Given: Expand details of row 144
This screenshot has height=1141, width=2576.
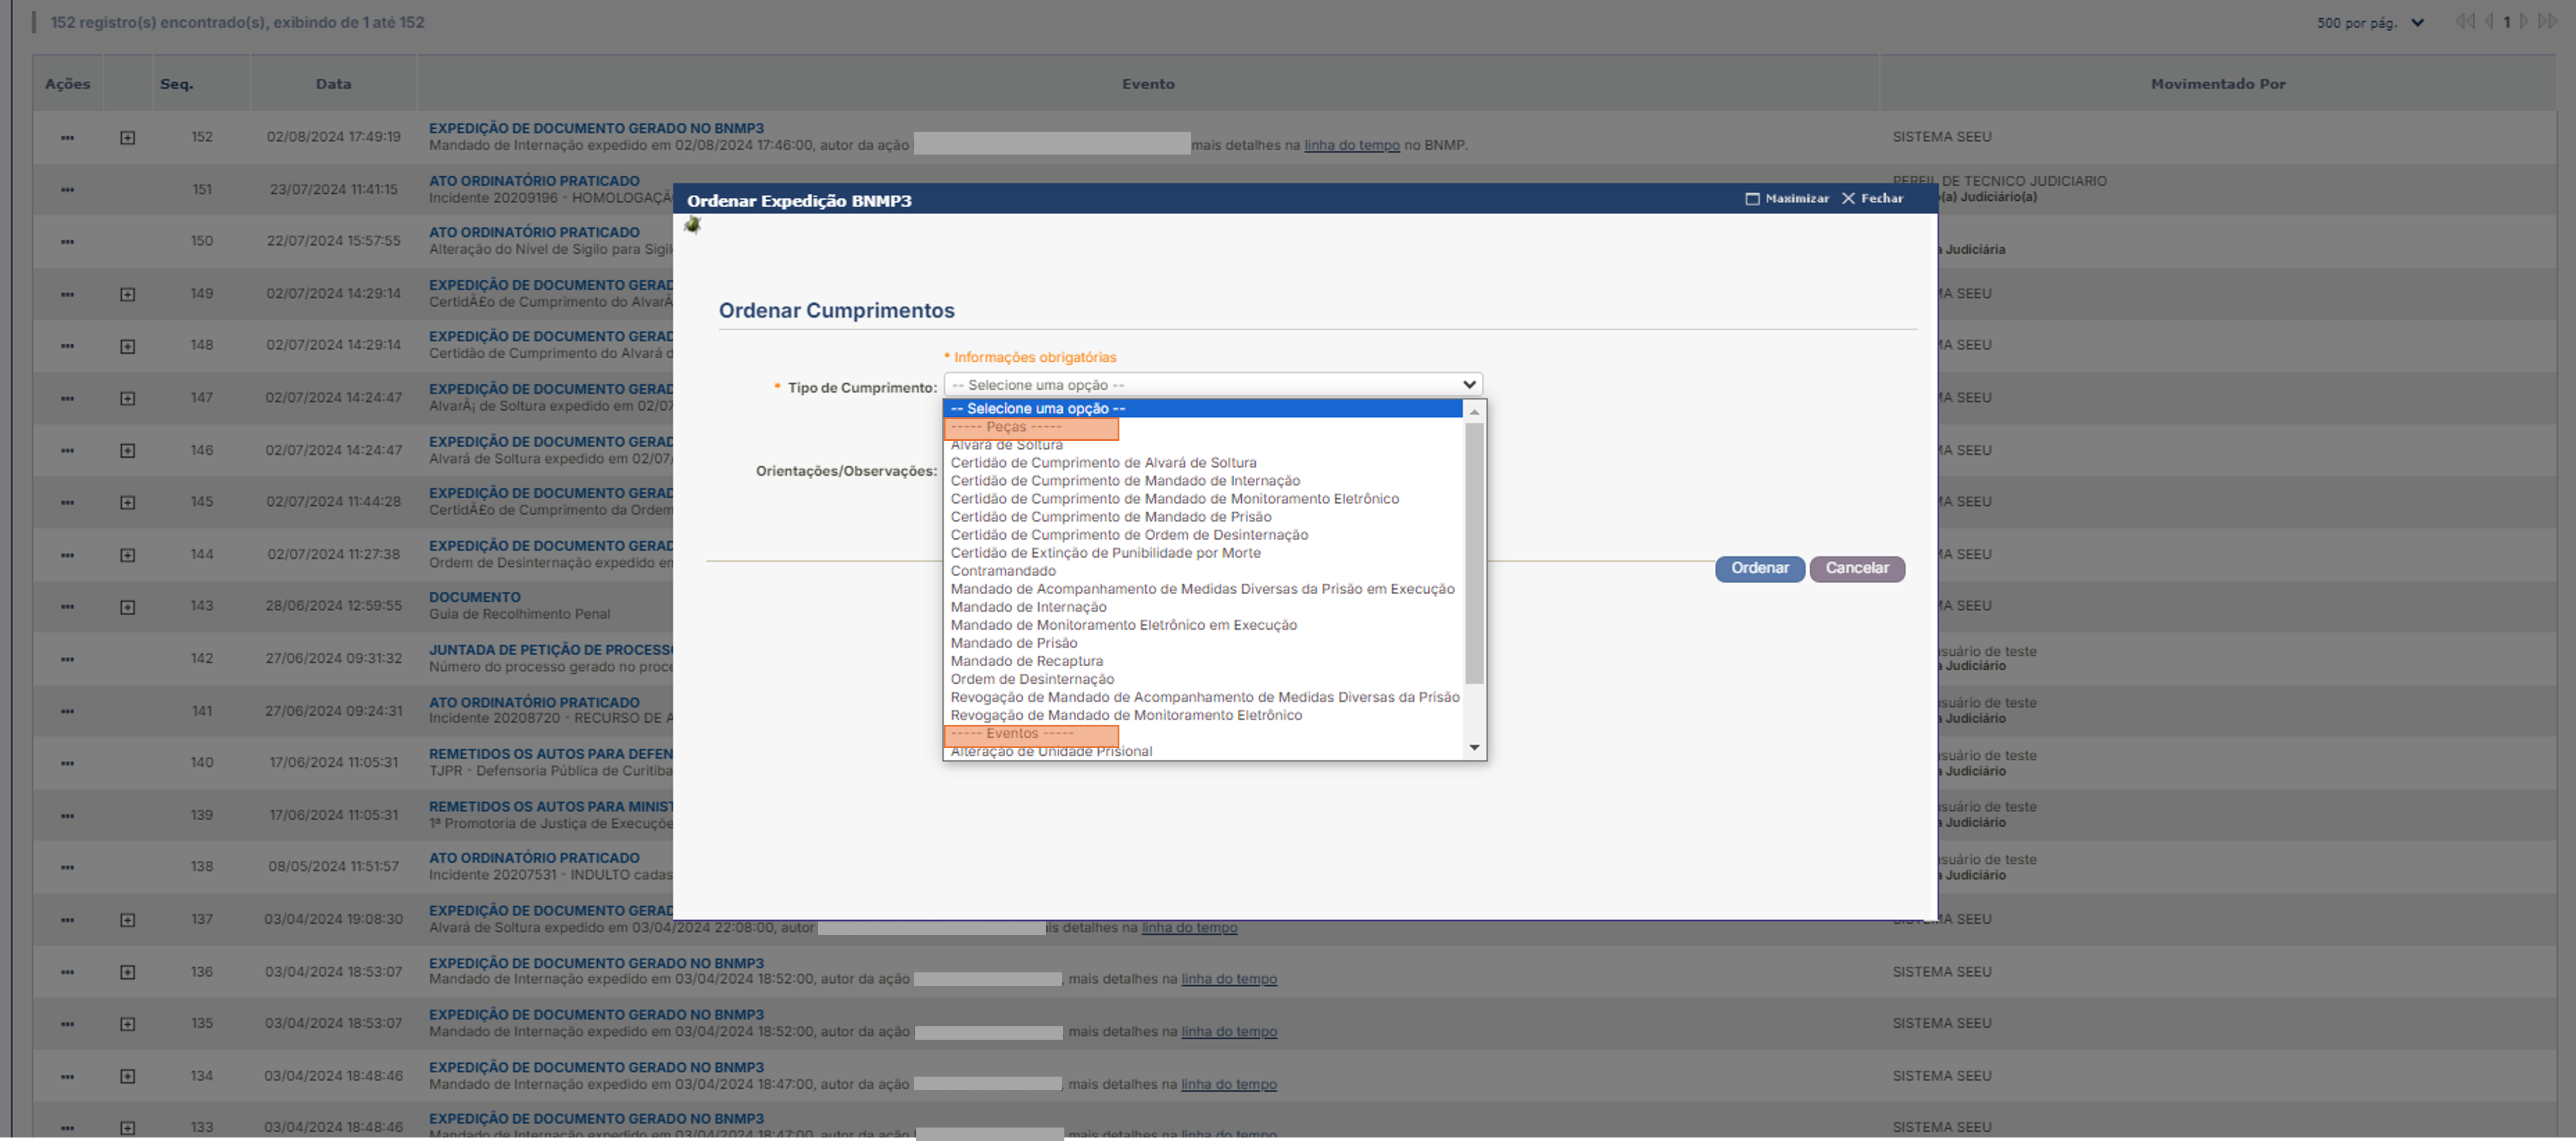Looking at the screenshot, I should (x=127, y=555).
